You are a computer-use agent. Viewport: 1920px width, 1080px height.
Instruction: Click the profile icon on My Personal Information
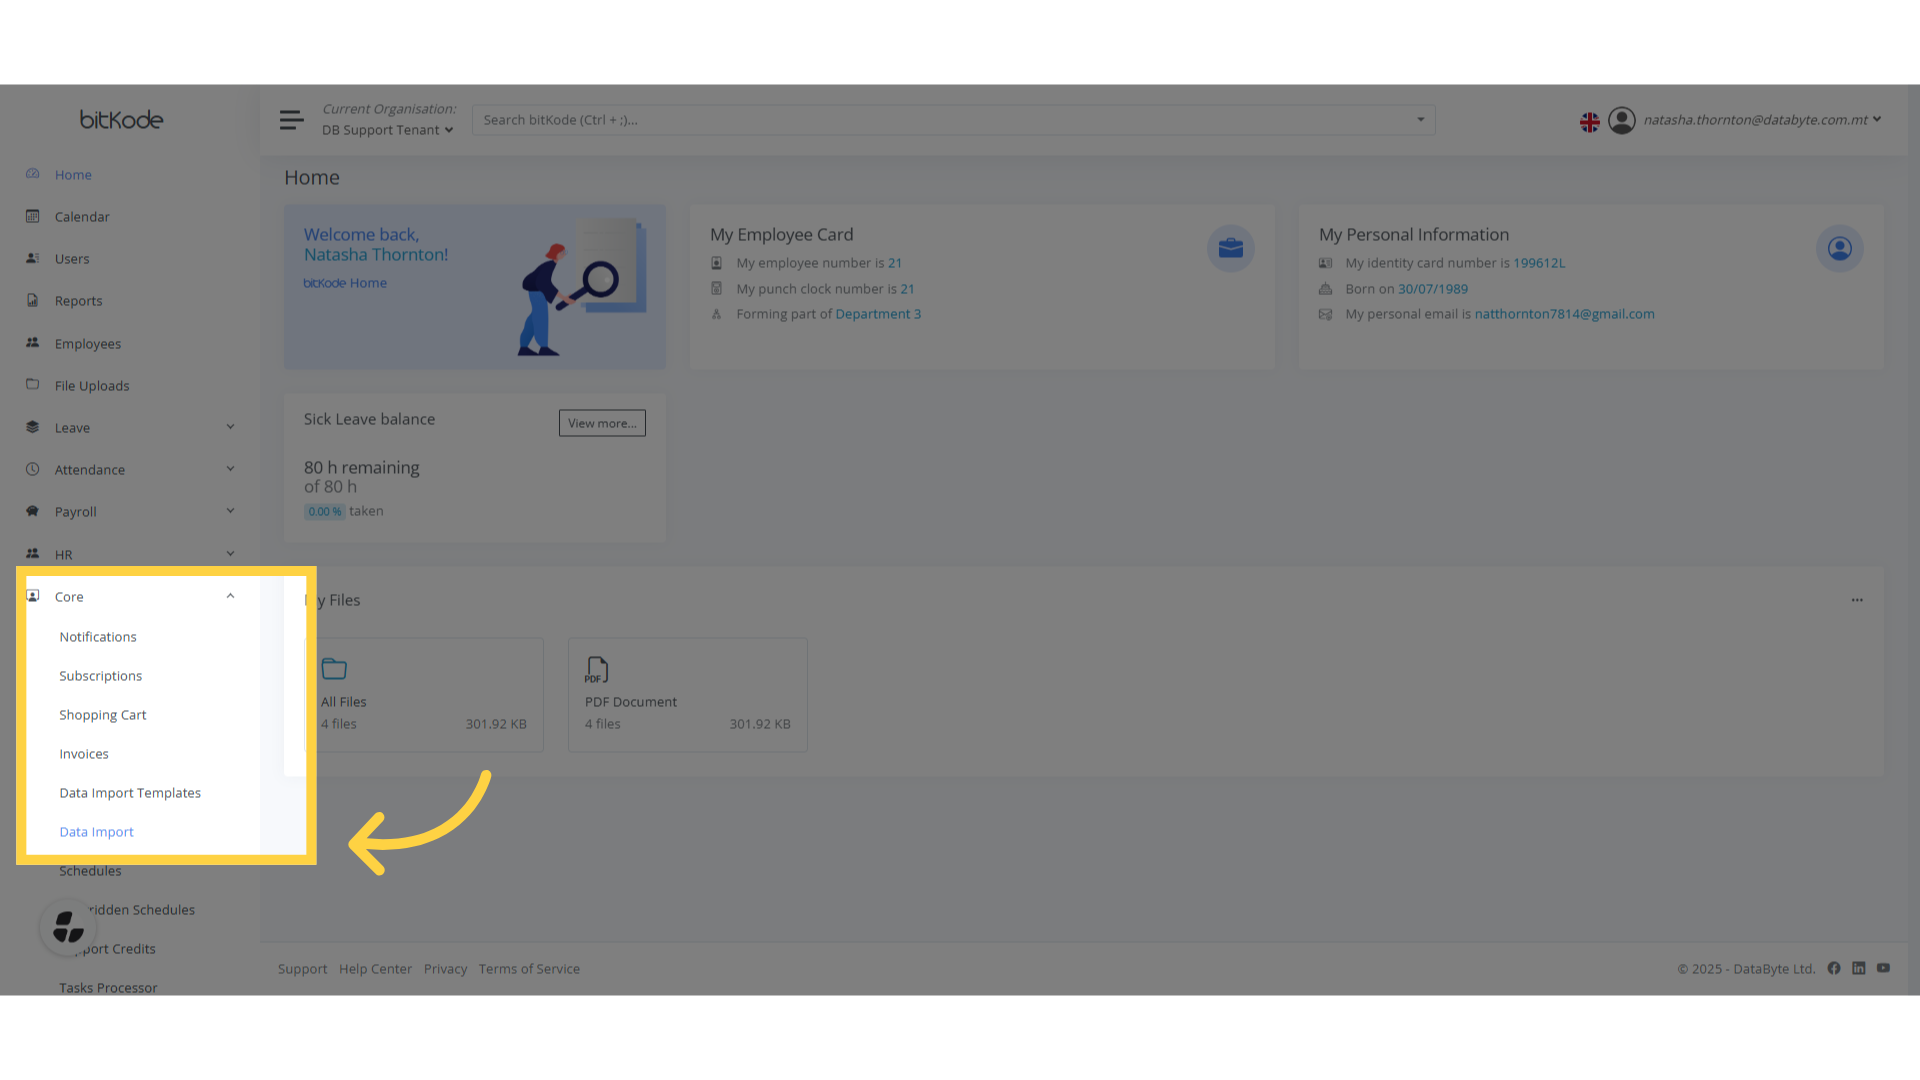point(1839,248)
